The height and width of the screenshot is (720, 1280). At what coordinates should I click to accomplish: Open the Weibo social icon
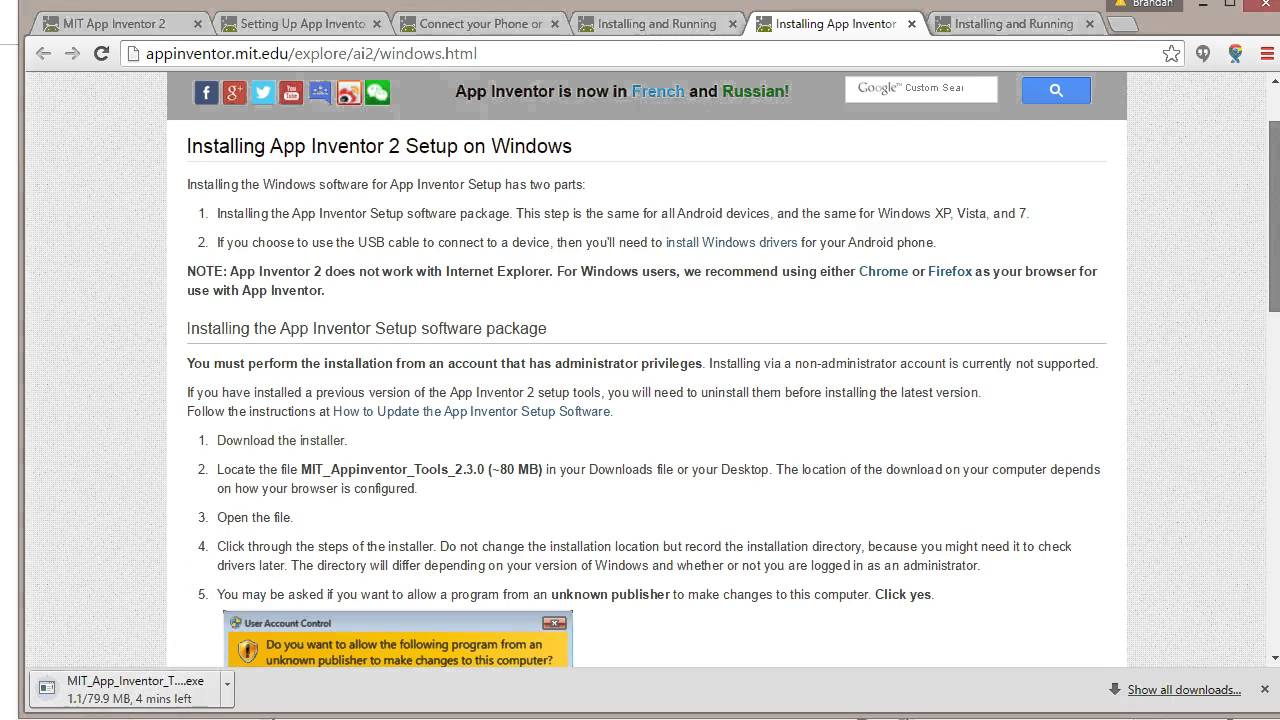click(349, 93)
